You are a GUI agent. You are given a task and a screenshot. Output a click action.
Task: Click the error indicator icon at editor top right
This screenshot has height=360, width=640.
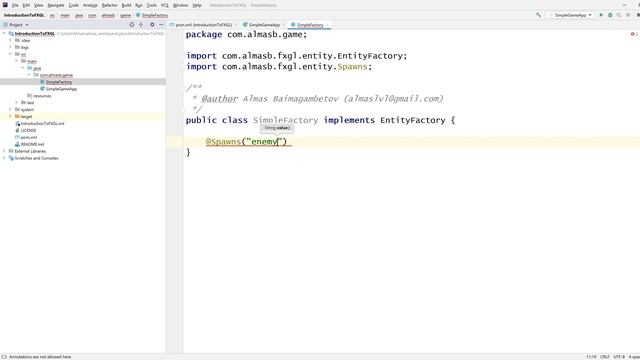point(633,34)
